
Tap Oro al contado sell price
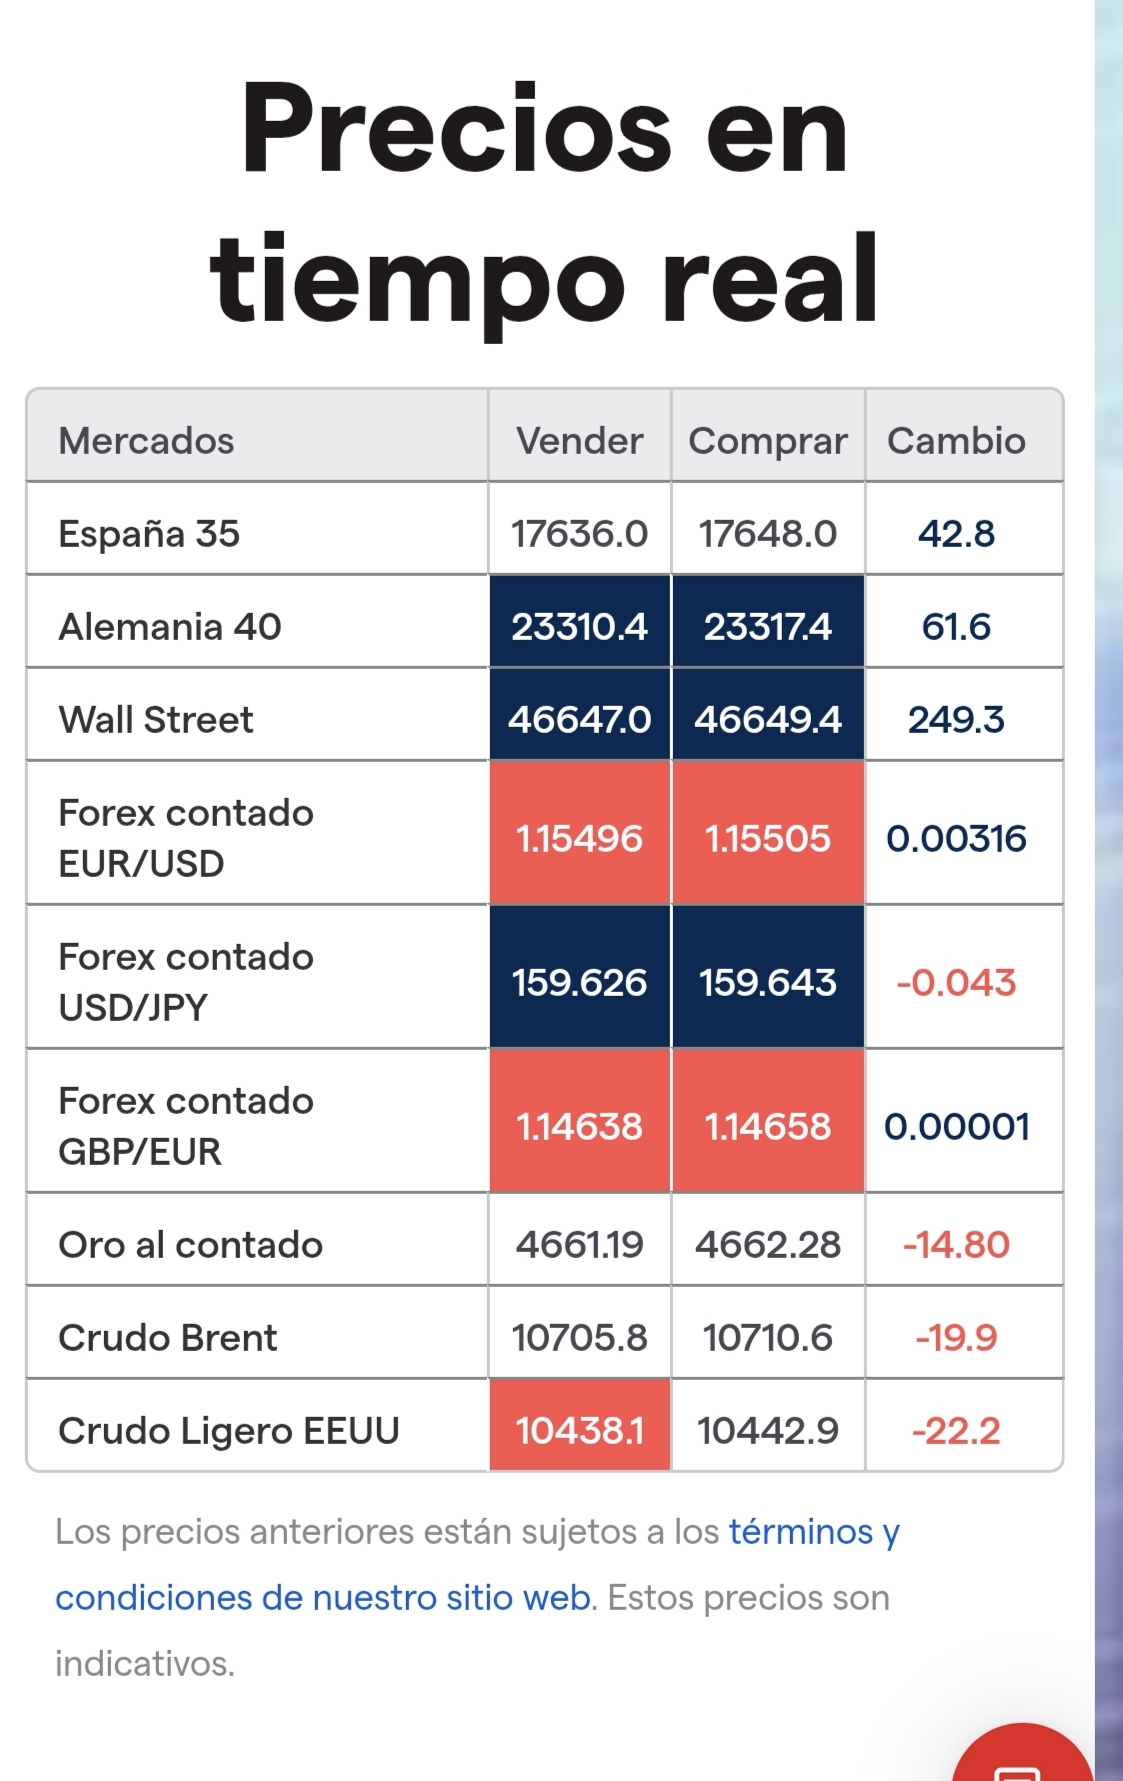tap(579, 1245)
